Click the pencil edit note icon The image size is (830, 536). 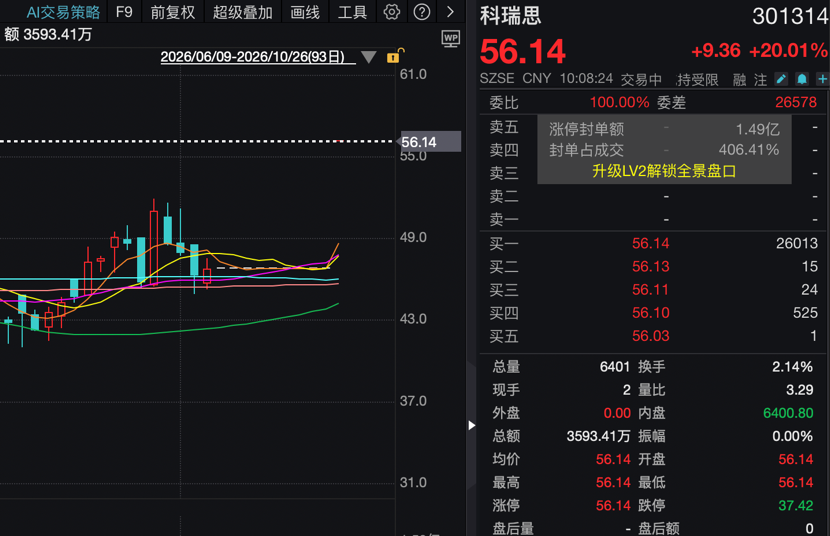click(x=781, y=79)
